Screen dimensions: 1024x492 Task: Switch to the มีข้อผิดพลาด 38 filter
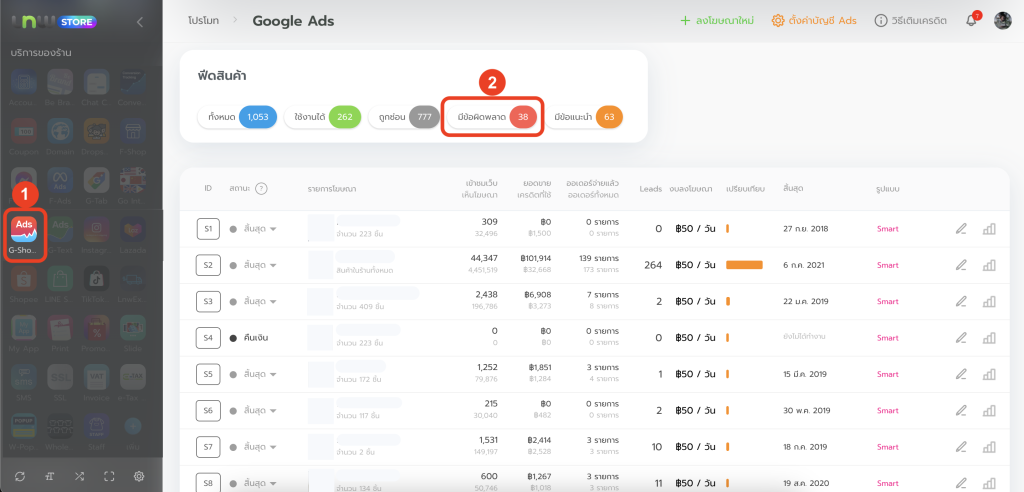point(494,117)
